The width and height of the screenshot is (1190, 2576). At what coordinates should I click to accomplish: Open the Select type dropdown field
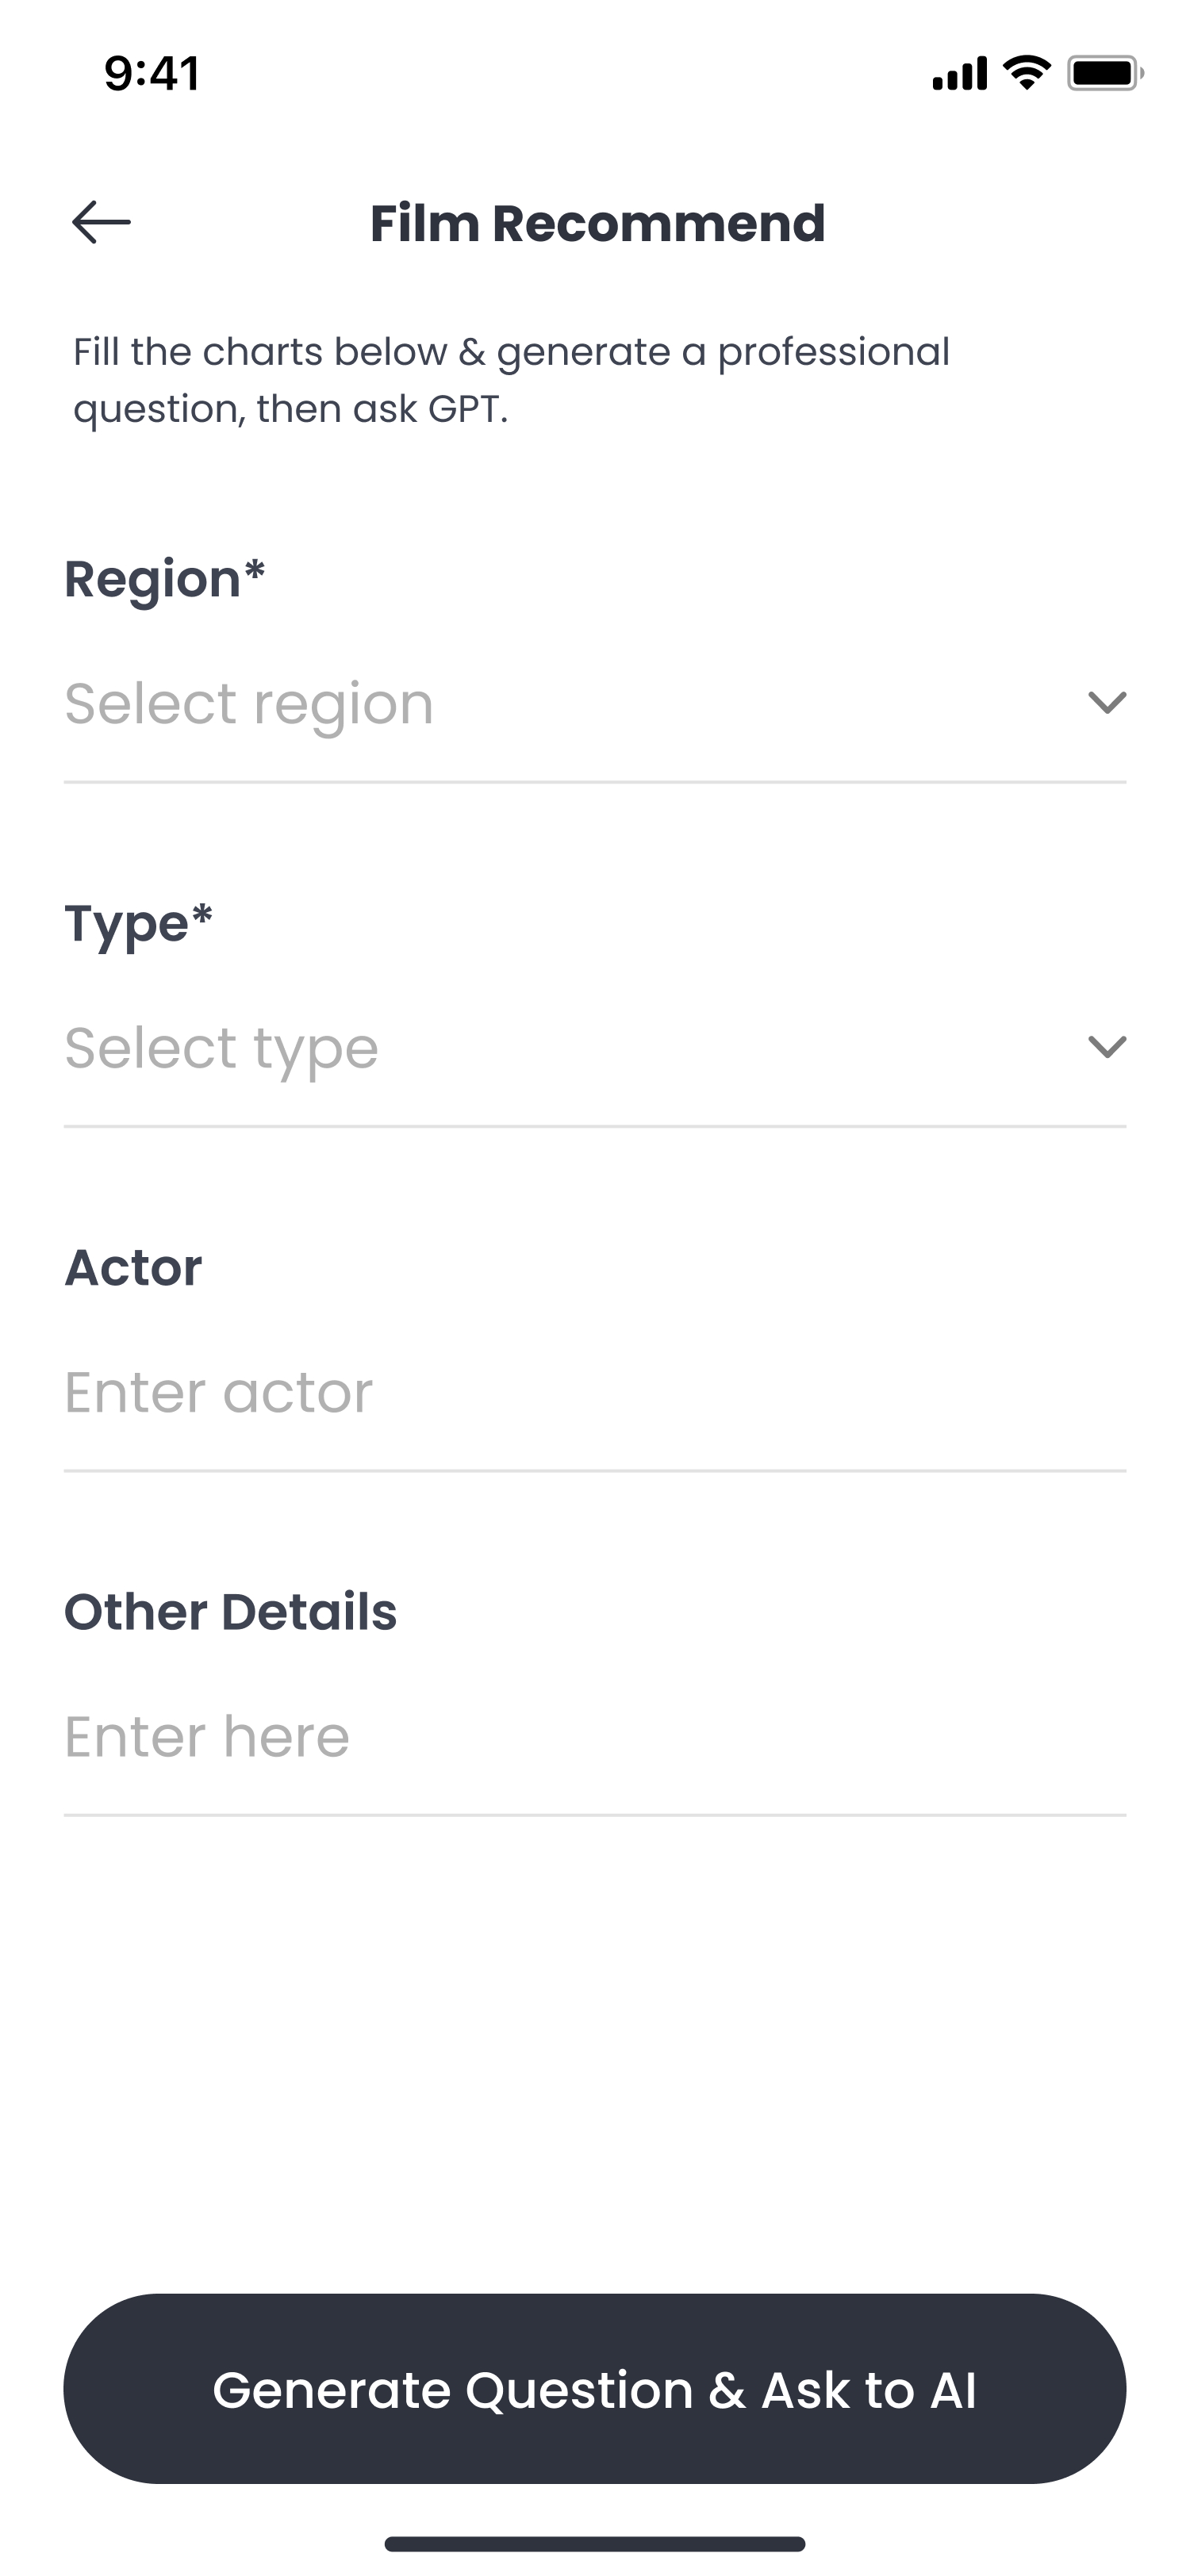(560, 1047)
